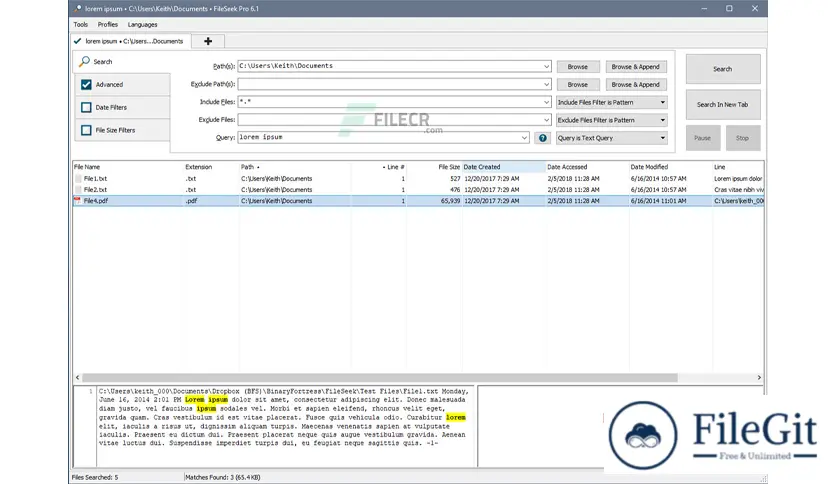This screenshot has width=836, height=484.
Task: Click 6/16/2014 11:01 AM modified date
Action: point(658,201)
